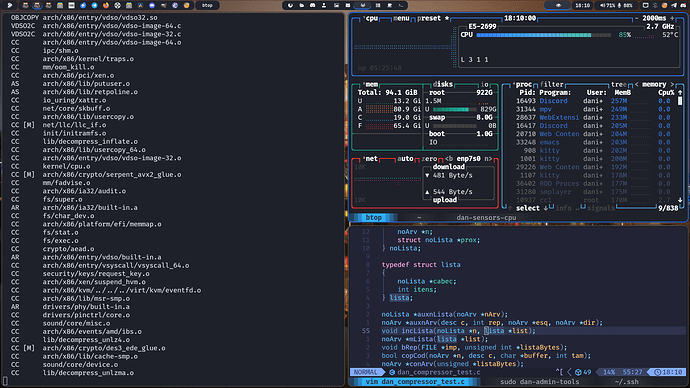This screenshot has height=388, width=690.
Task: Switch to next network interface after enp7s0
Action: click(x=488, y=158)
